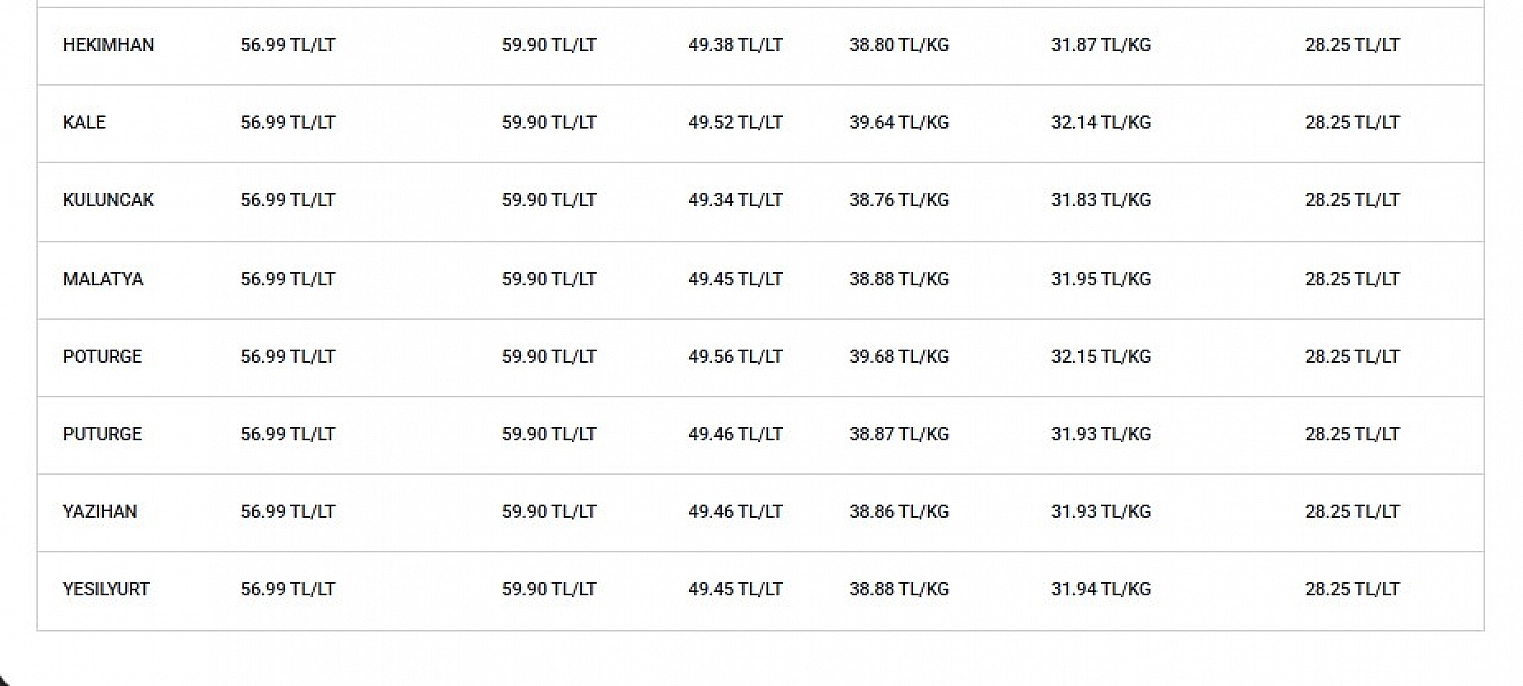1523x686 pixels.
Task: Click the 49.38 TL/LT price for HEKIMHAN
Action: click(x=735, y=45)
